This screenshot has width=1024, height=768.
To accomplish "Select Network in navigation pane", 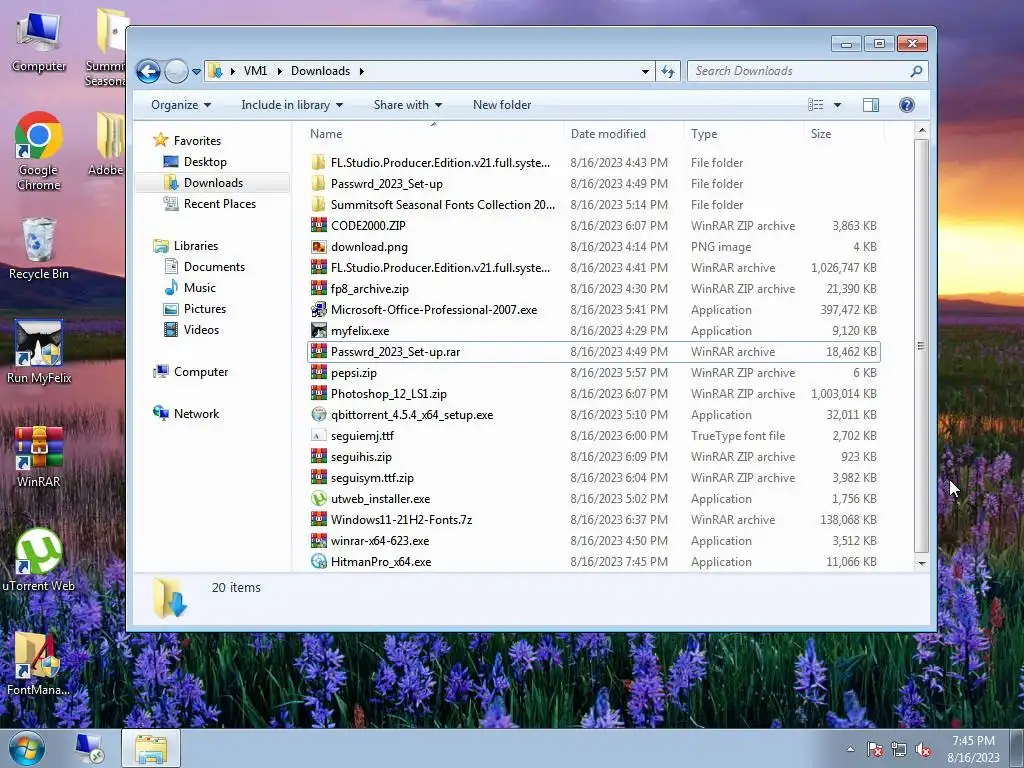I will 196,414.
